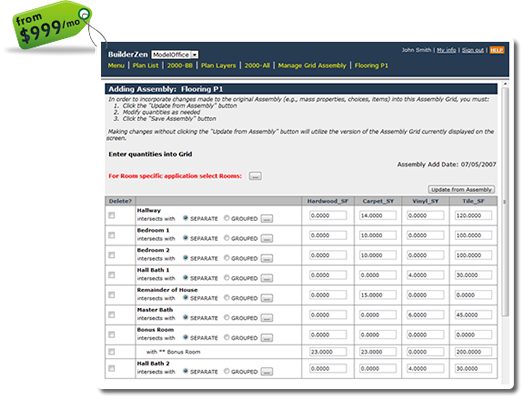Click the vertical scrollbar thumb

coord(505,202)
